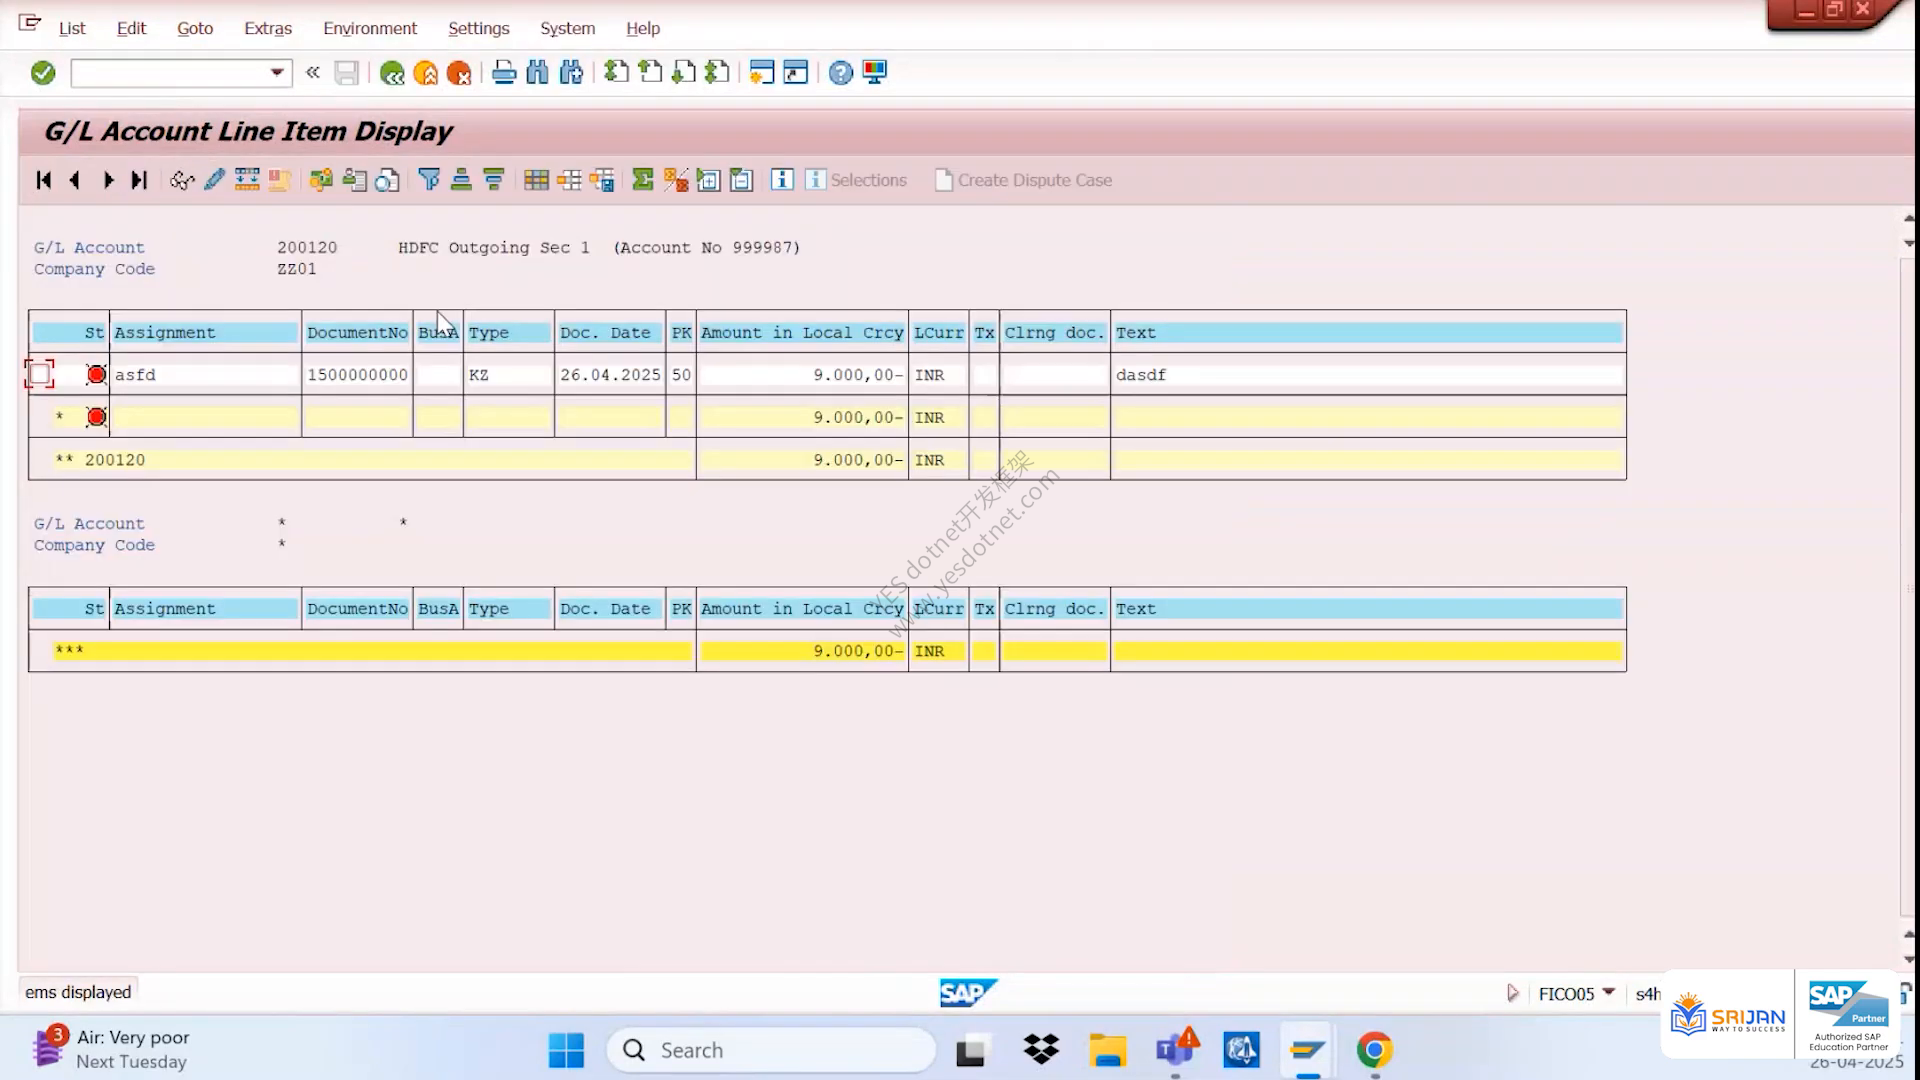
Task: Open Google Chrome from the taskbar
Action: [1375, 1050]
